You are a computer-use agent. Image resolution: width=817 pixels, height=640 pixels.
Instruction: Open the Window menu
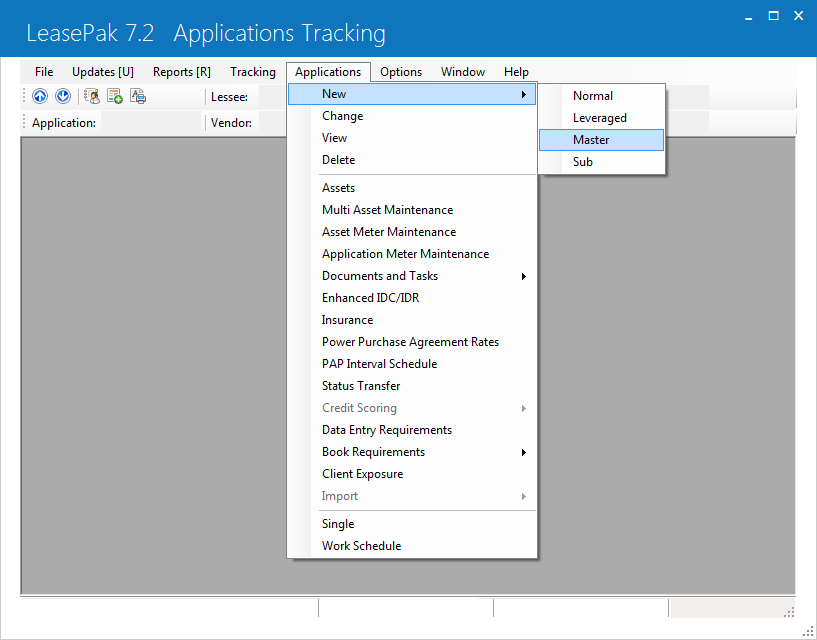point(463,72)
